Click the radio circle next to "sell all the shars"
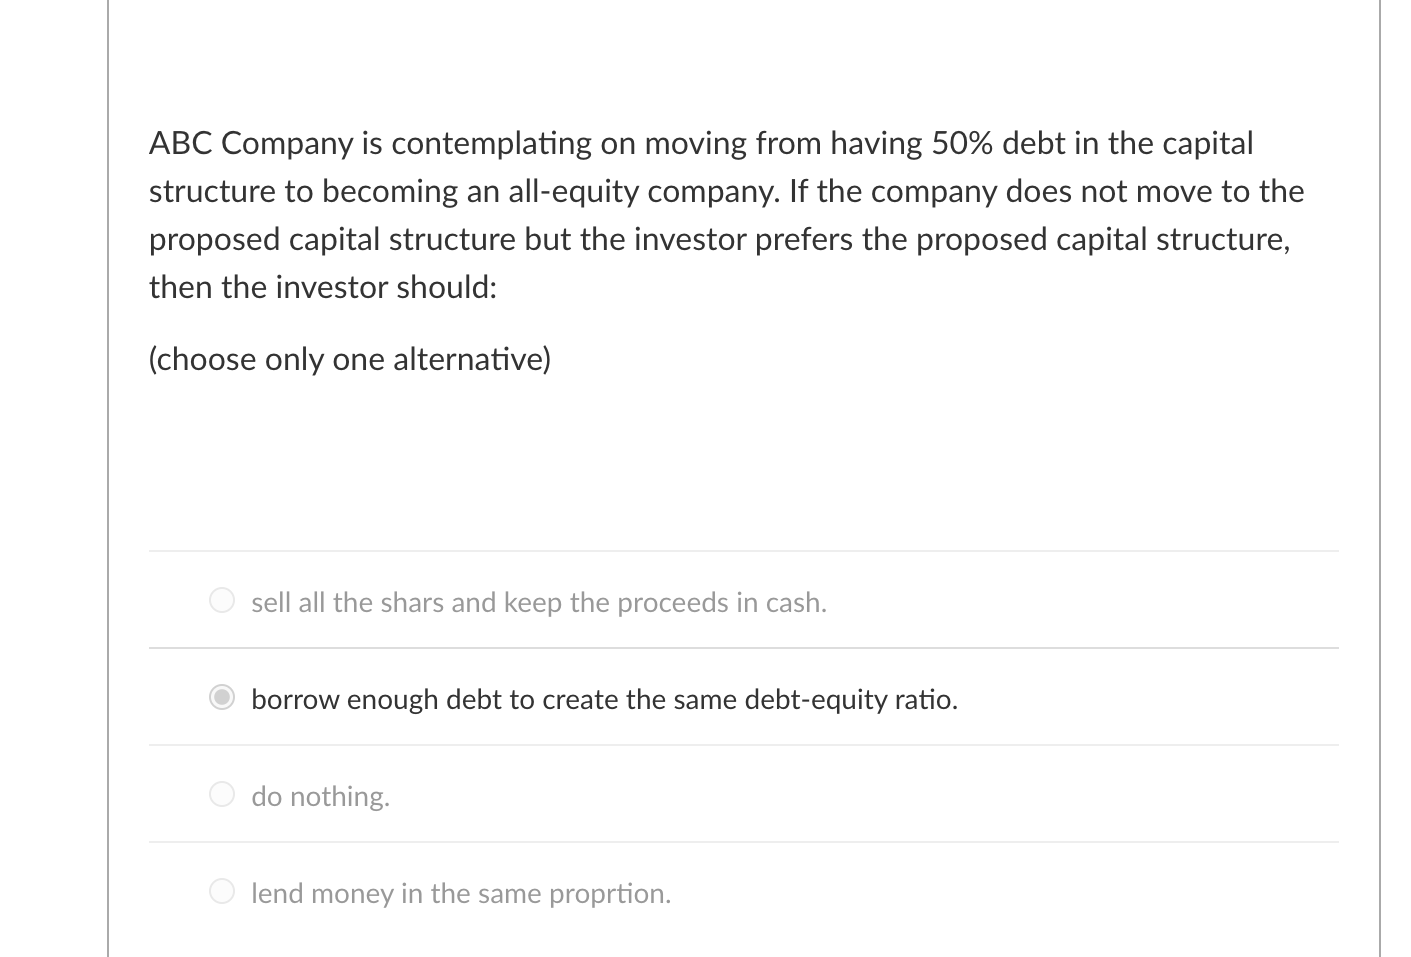This screenshot has width=1411, height=957. [x=221, y=600]
